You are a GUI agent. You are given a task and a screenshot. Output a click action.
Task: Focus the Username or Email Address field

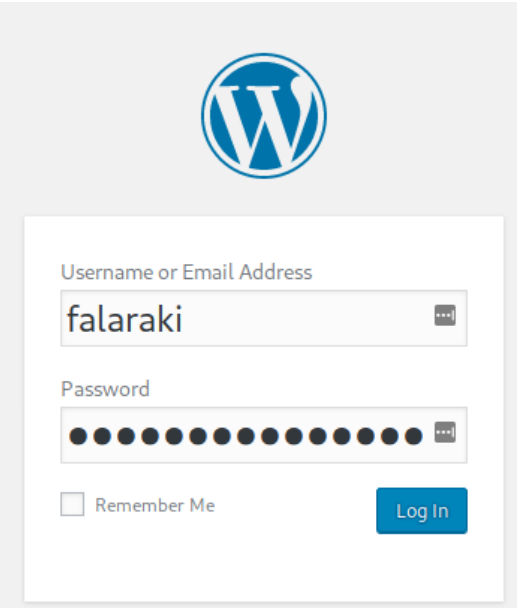(264, 318)
